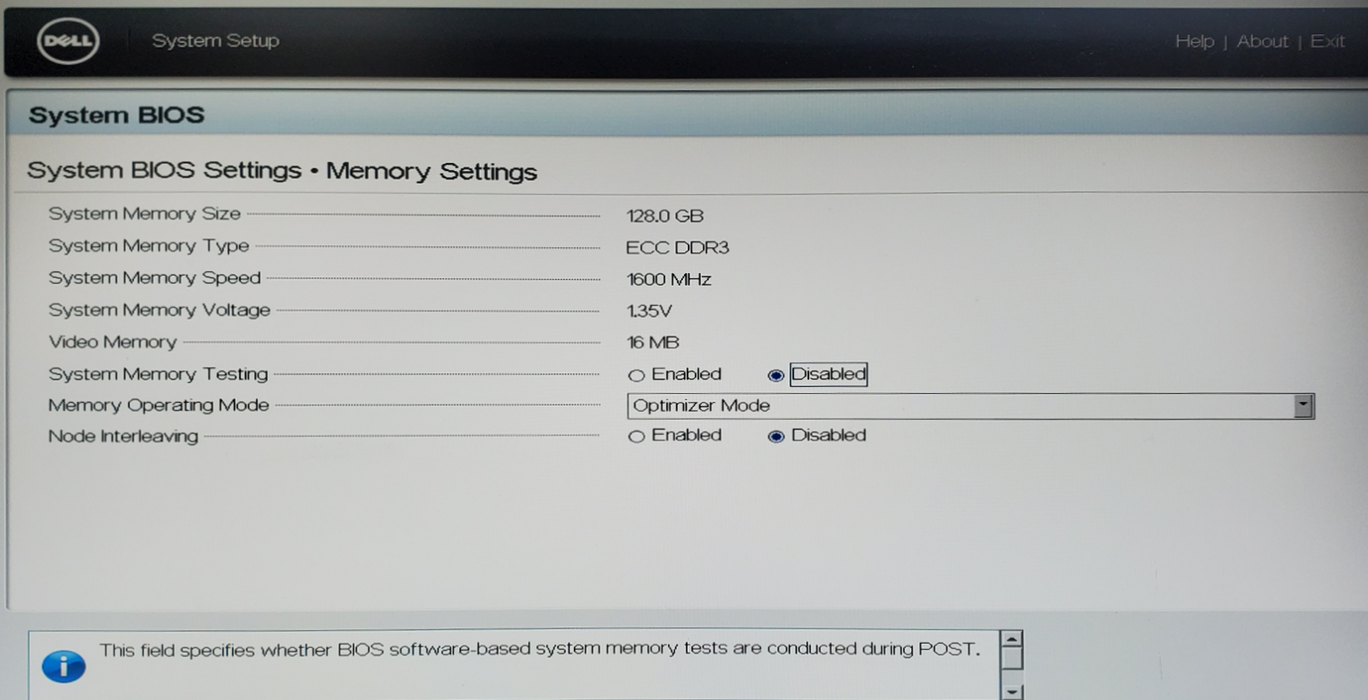This screenshot has width=1368, height=700.
Task: Click the help text scrollbar thumb
Action: (1012, 658)
